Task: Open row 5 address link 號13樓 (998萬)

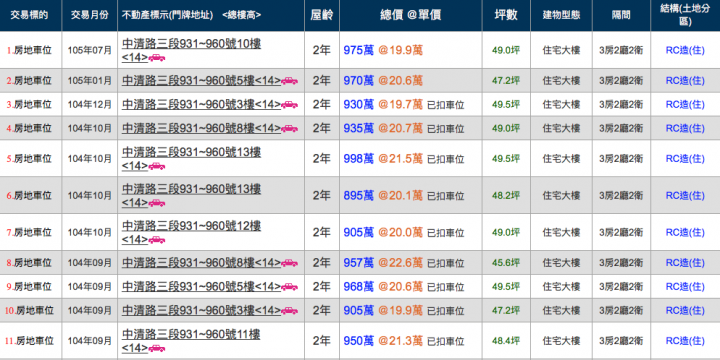Action: point(191,159)
